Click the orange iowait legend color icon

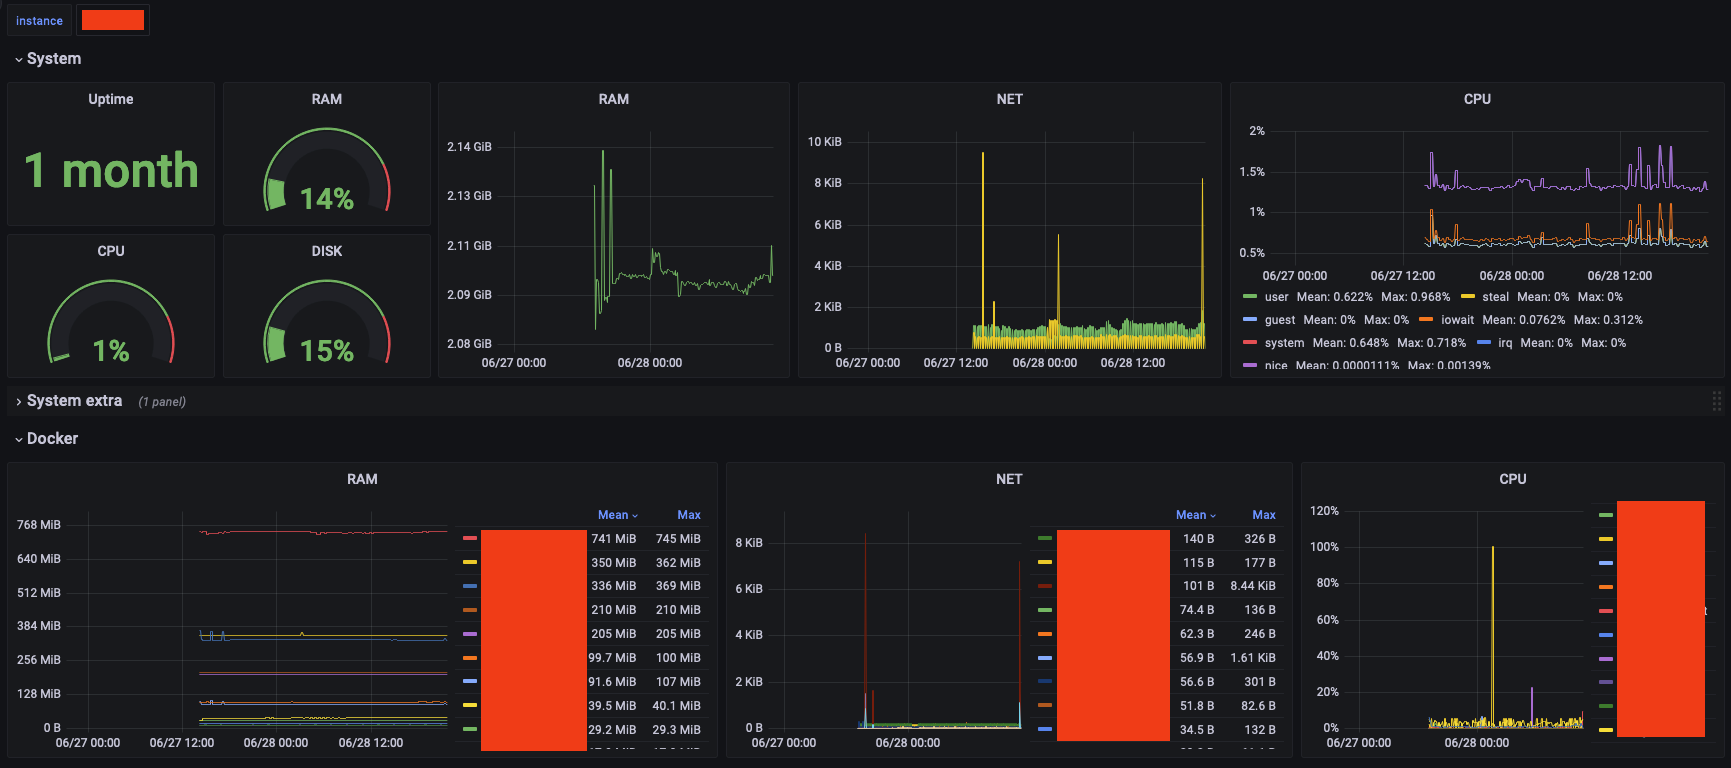pos(1426,320)
